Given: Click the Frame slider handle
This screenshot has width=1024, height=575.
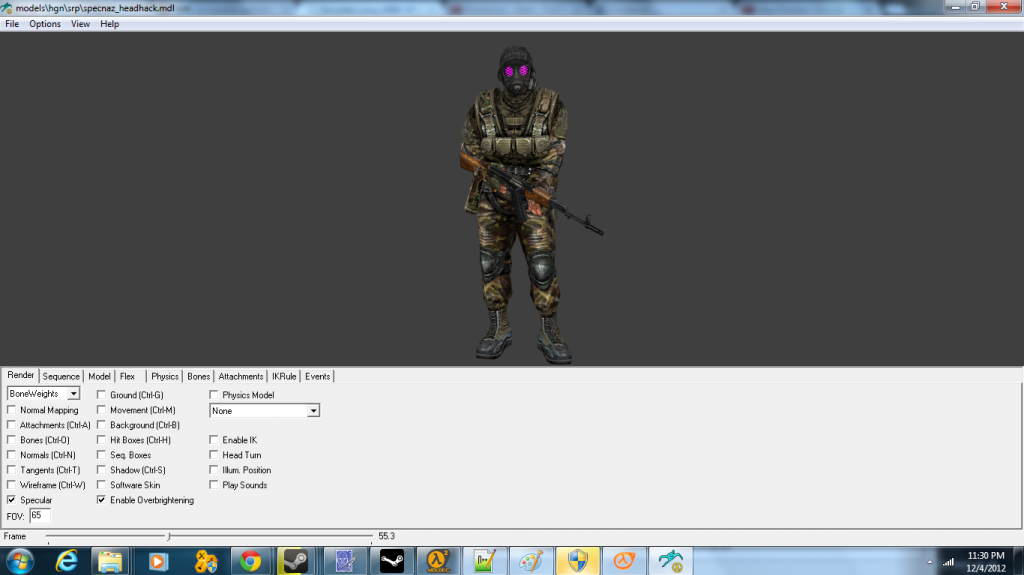Looking at the screenshot, I should (x=168, y=536).
